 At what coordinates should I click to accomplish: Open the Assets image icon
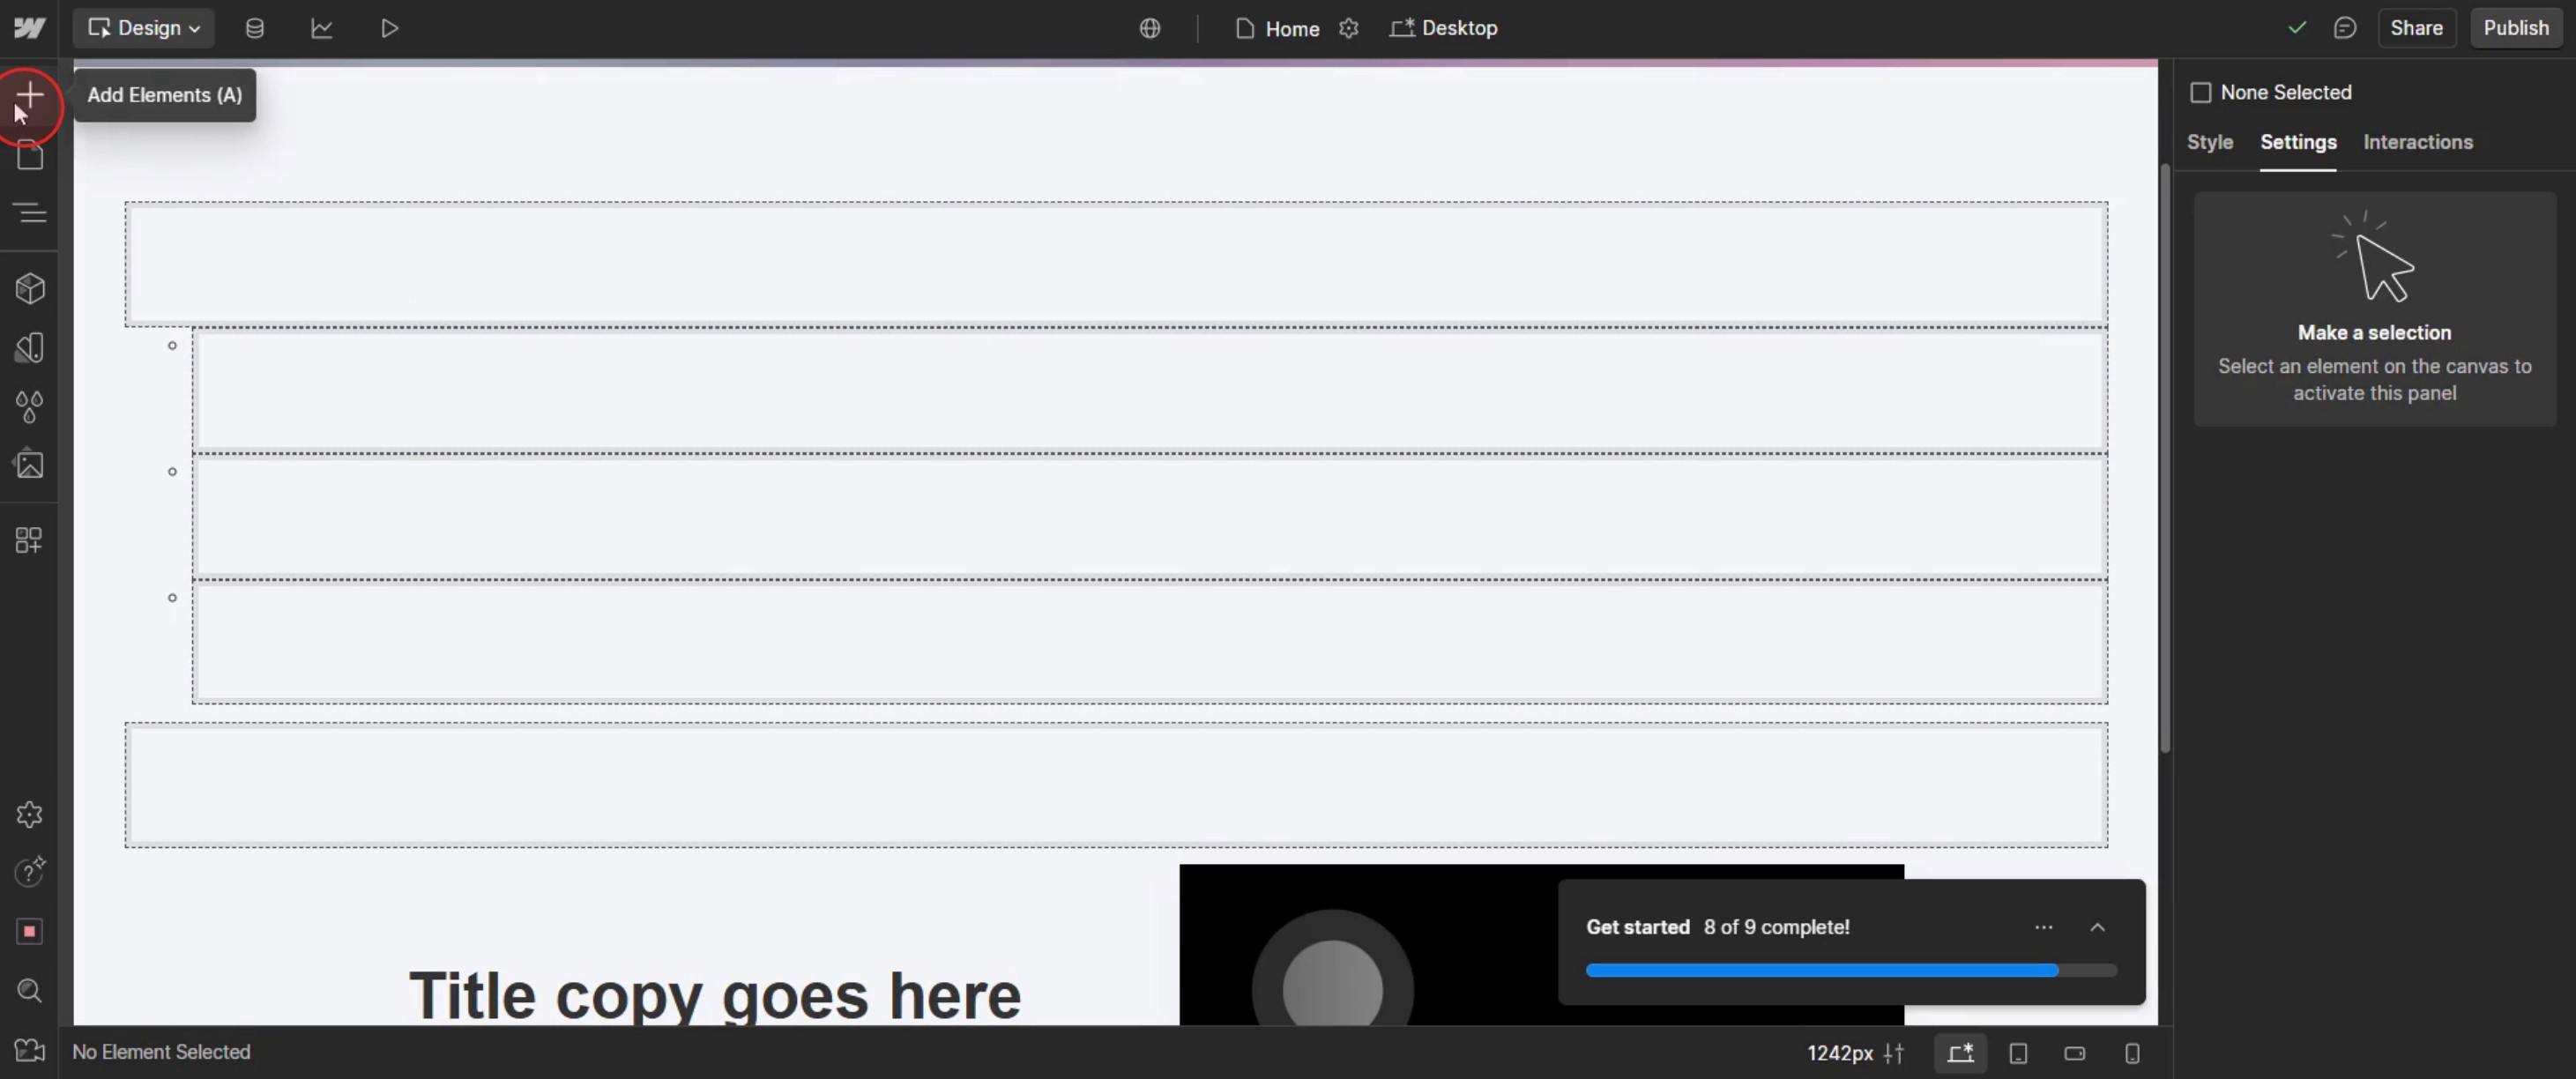click(x=30, y=464)
